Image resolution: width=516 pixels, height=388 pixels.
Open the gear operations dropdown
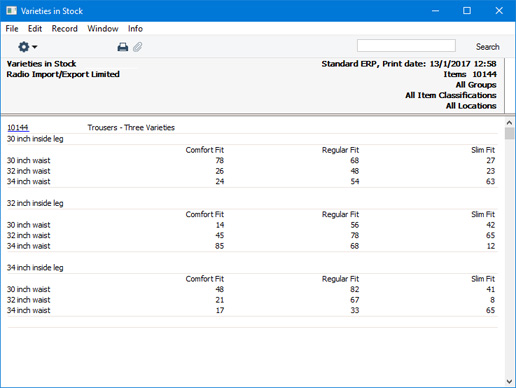[x=27, y=47]
